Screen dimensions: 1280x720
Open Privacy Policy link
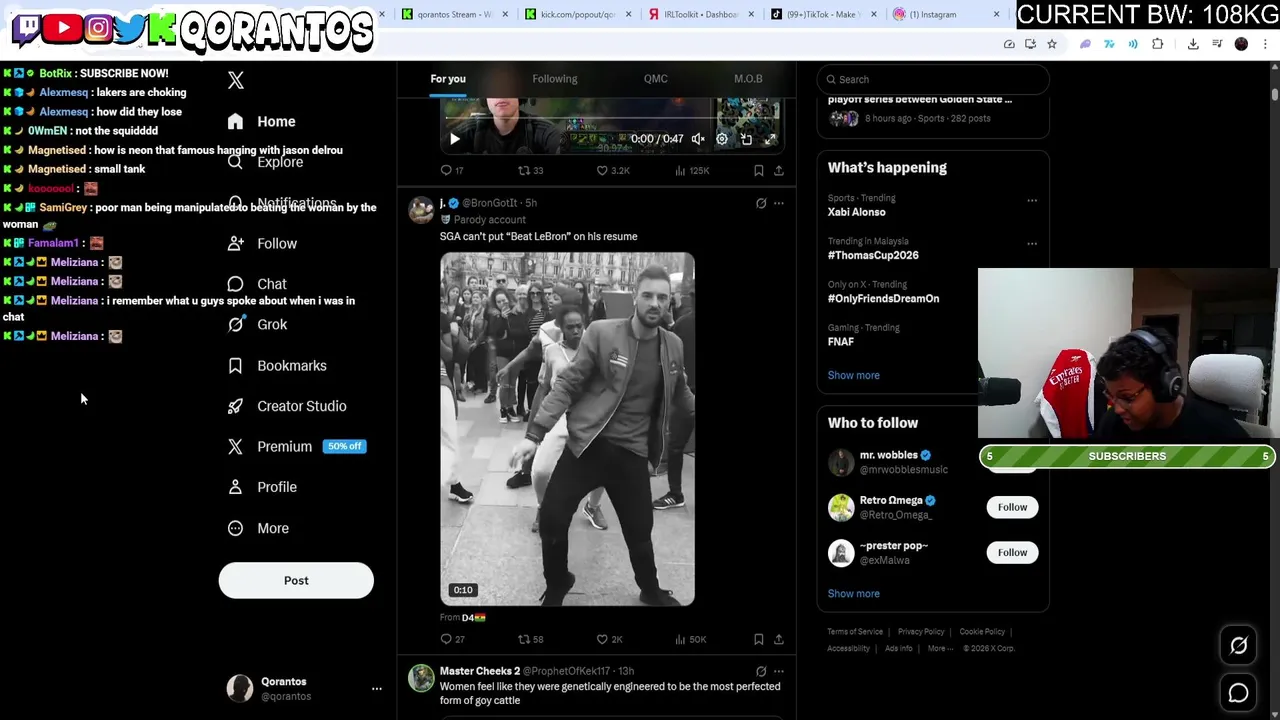[x=921, y=632]
